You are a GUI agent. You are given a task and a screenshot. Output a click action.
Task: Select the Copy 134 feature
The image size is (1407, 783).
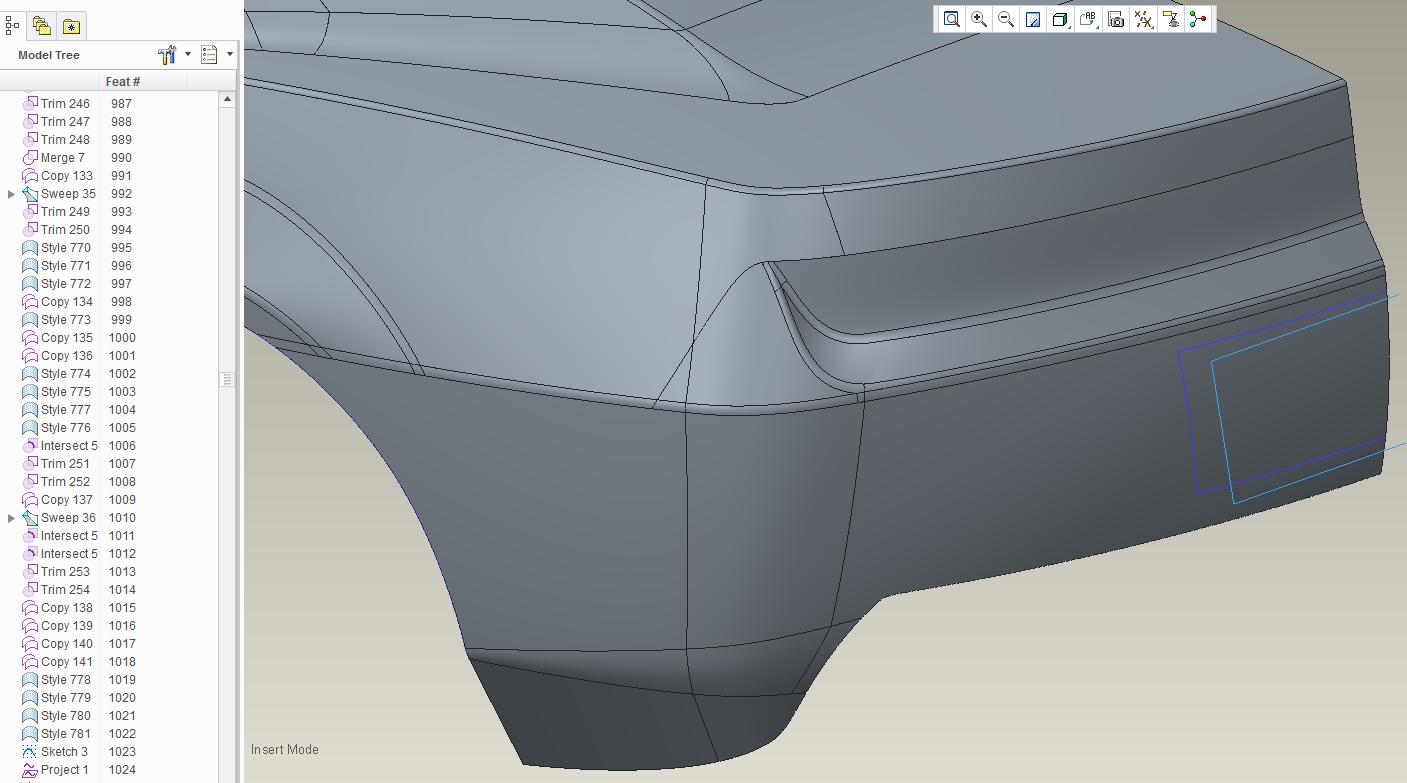[66, 302]
